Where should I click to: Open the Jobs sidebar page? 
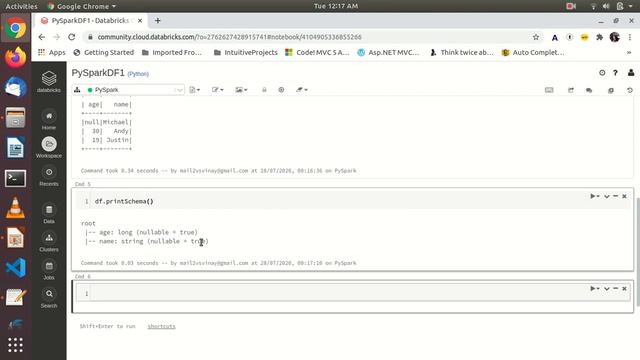point(49,270)
